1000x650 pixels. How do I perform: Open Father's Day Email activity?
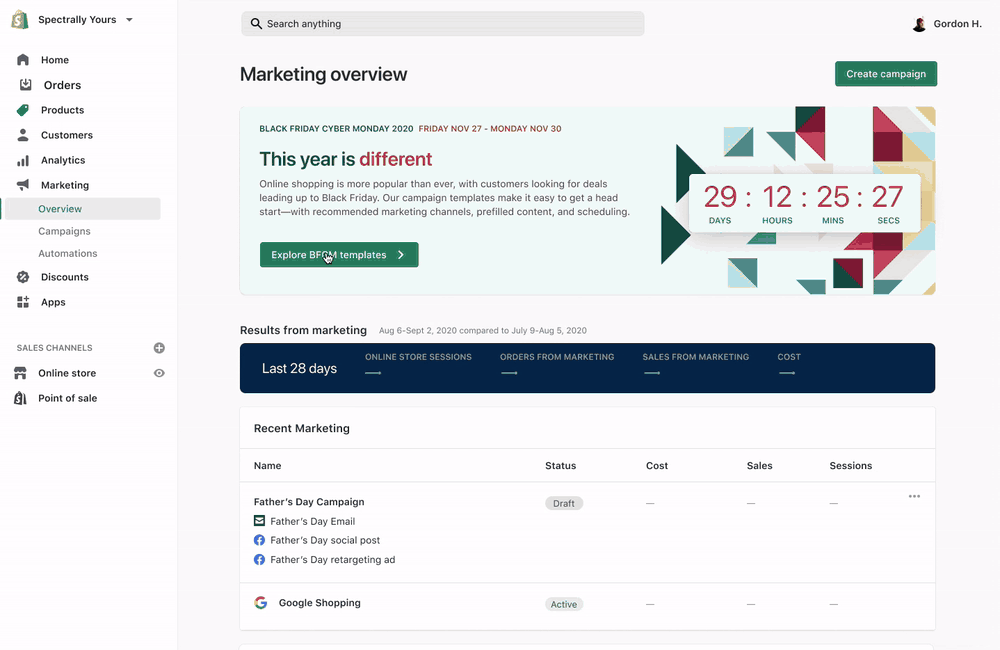click(312, 521)
